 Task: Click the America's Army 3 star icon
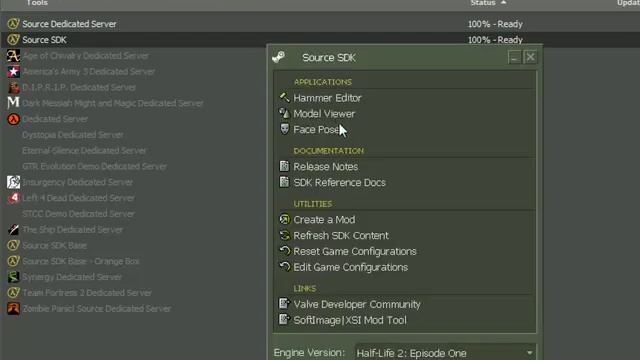(x=13, y=71)
